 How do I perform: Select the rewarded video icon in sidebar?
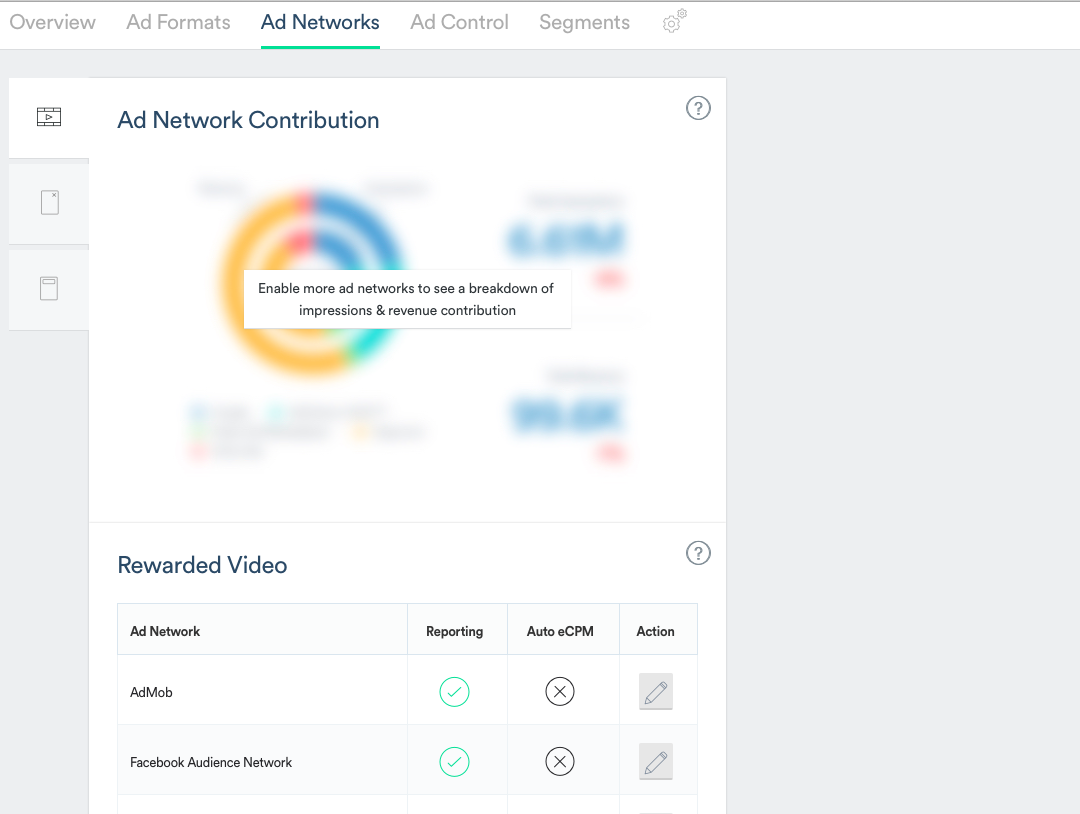(x=49, y=118)
